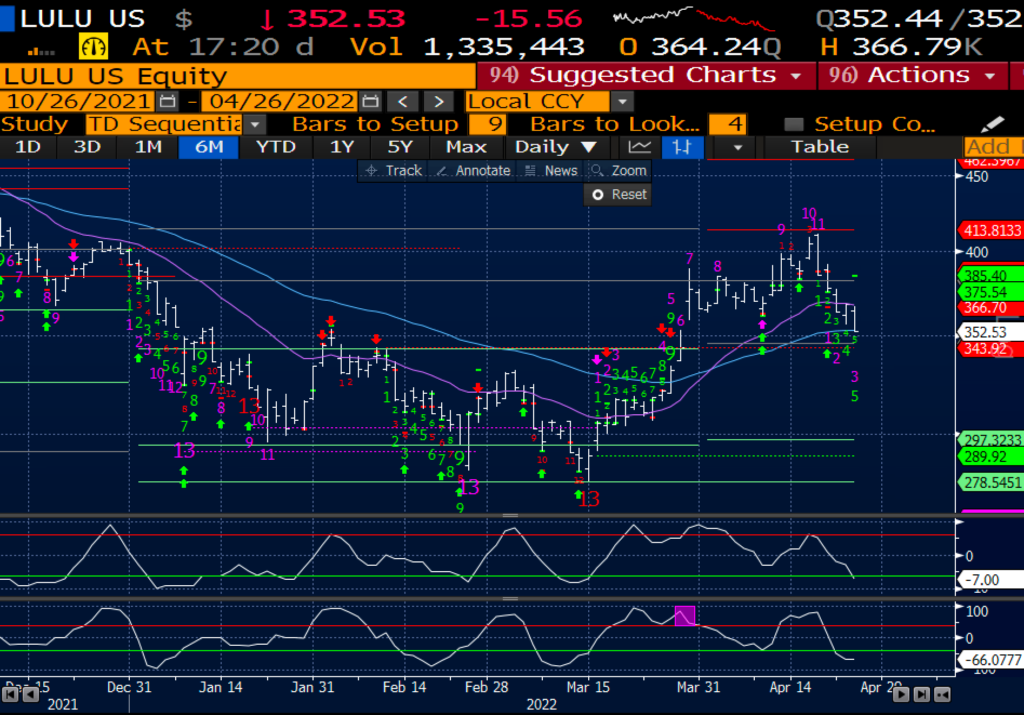1024x715 pixels.
Task: Click the magenta highlighted square on oscillator
Action: (x=684, y=615)
